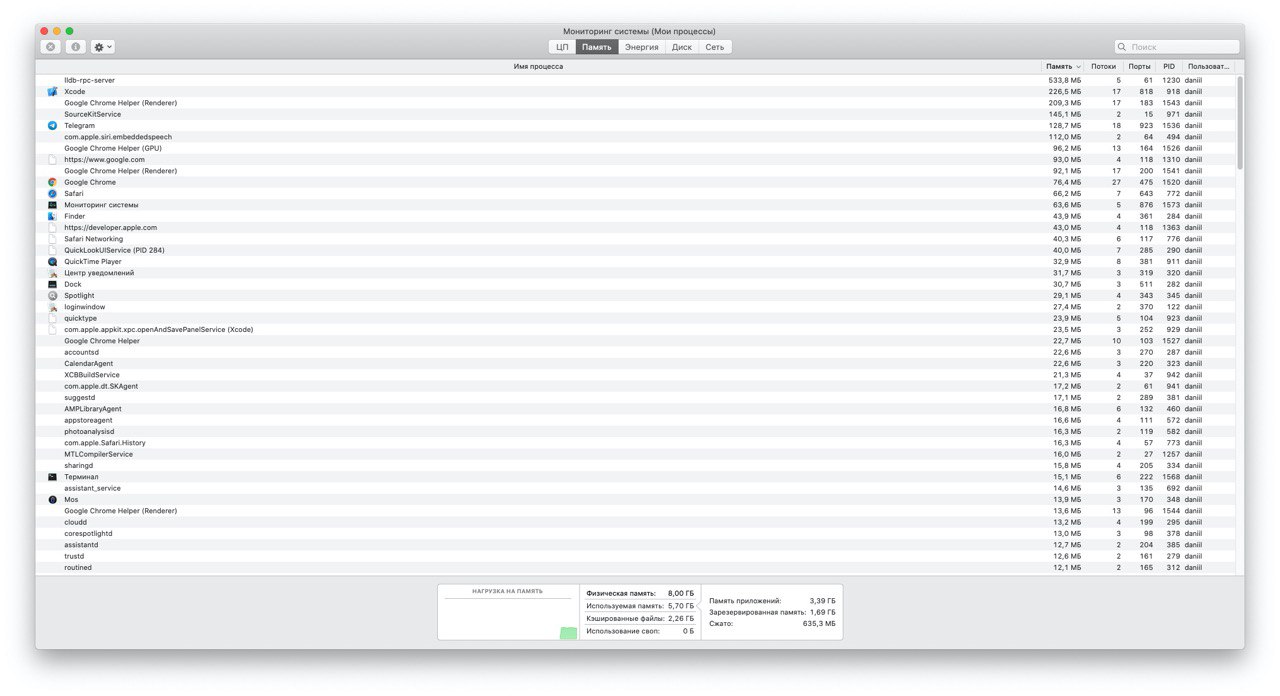Sort by the PID column header

pyautogui.click(x=1169, y=66)
